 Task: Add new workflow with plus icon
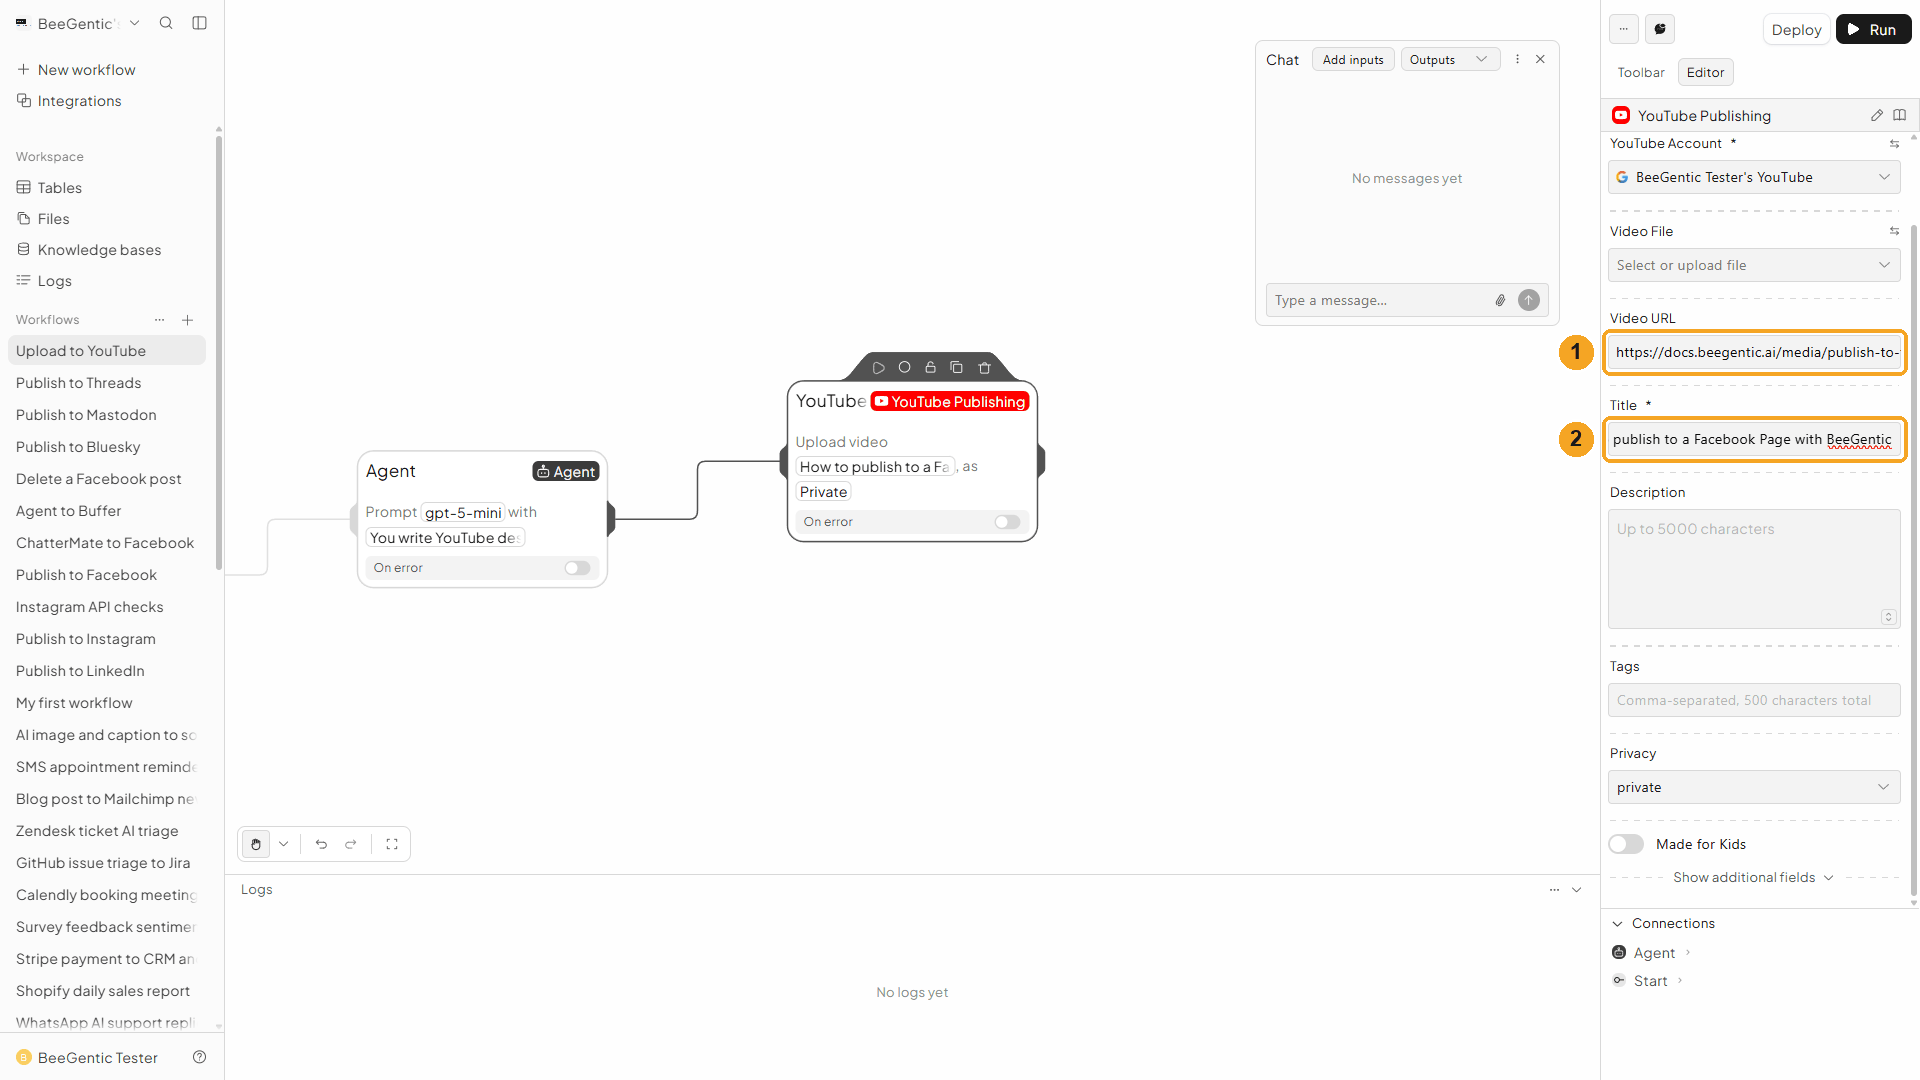[x=188, y=320]
